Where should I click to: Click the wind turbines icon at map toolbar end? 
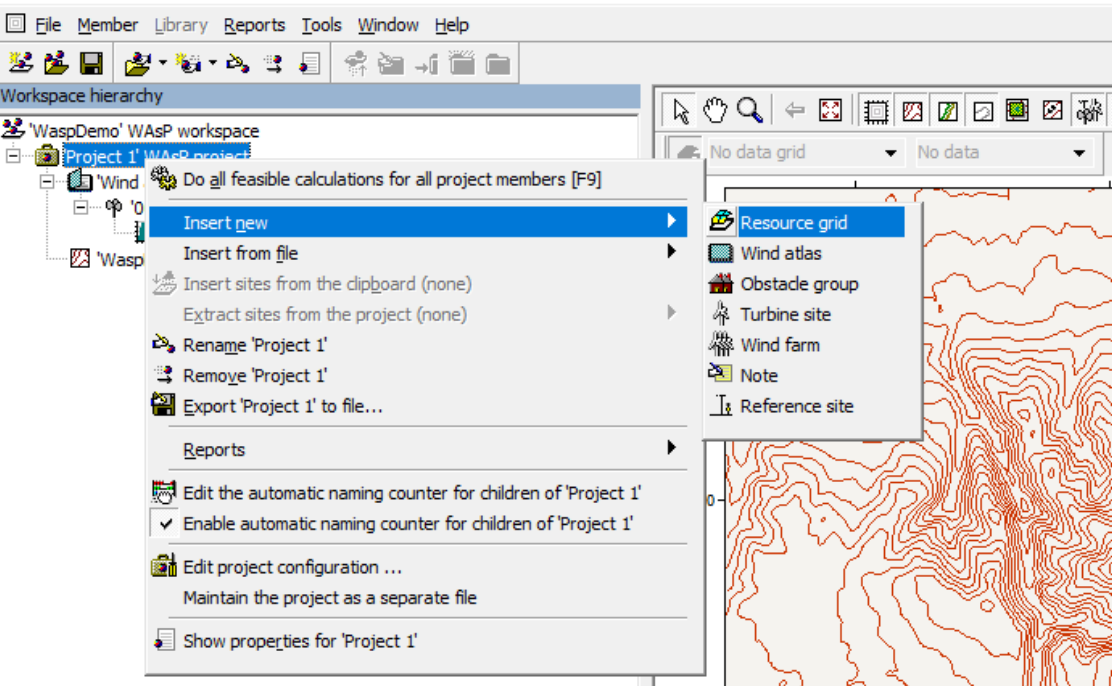(1089, 111)
